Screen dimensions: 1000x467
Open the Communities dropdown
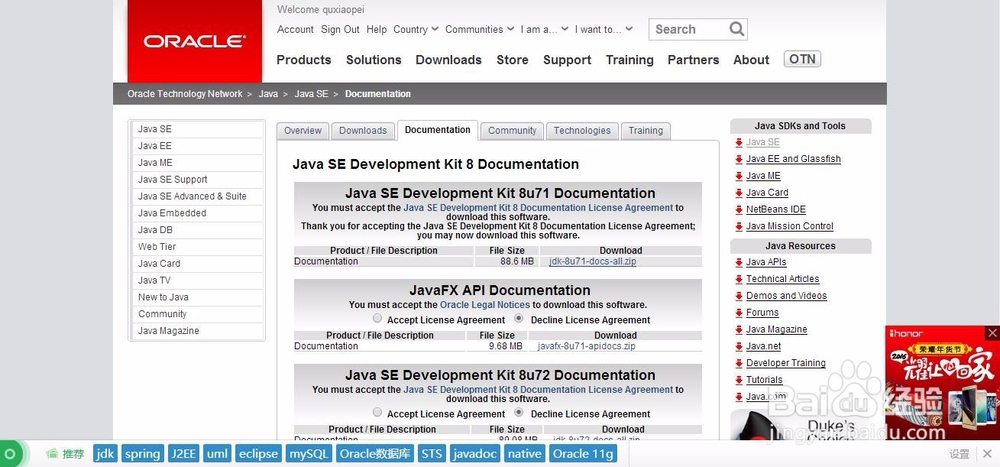pos(479,29)
